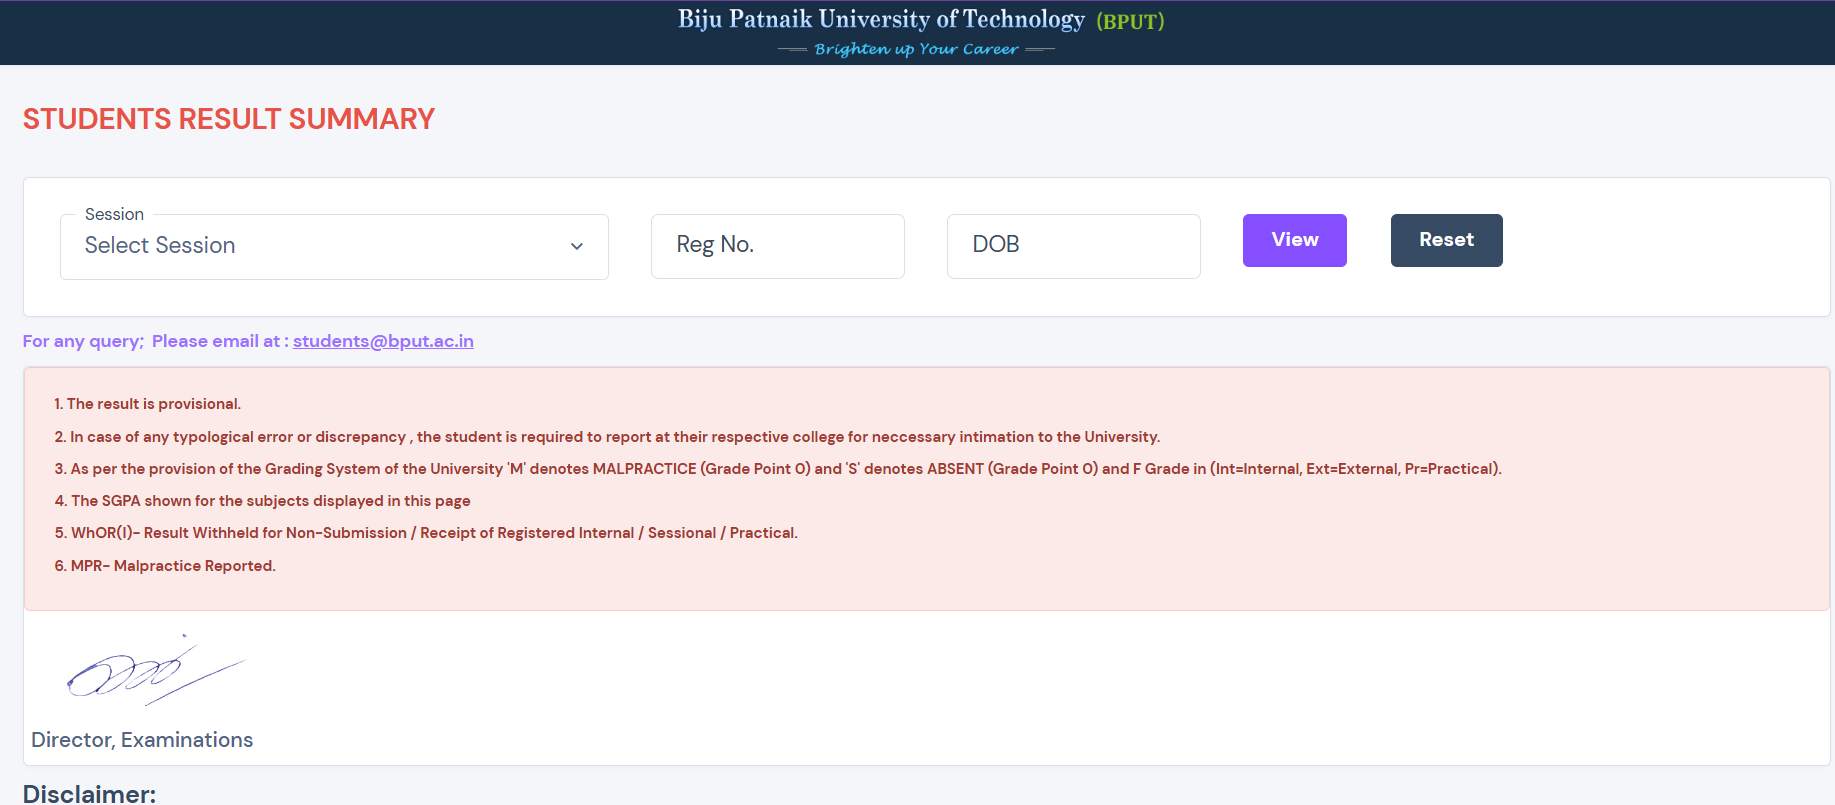
Task: Click the Director's signature image
Action: point(156,671)
